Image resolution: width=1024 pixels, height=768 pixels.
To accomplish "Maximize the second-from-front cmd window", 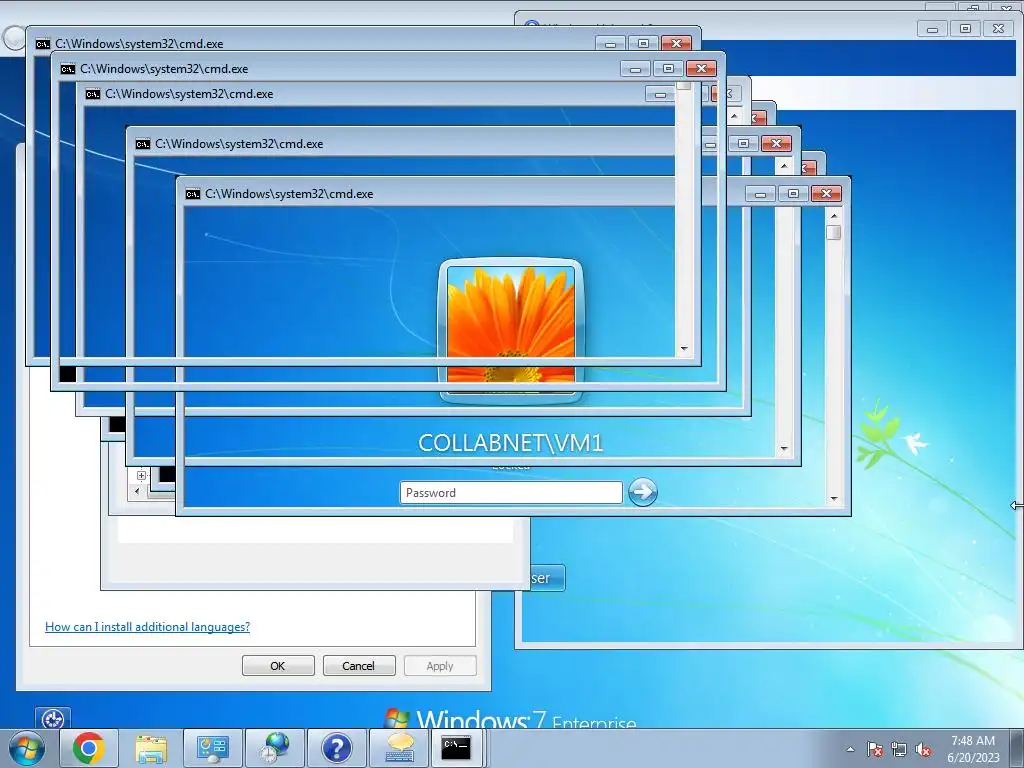I will click(743, 144).
